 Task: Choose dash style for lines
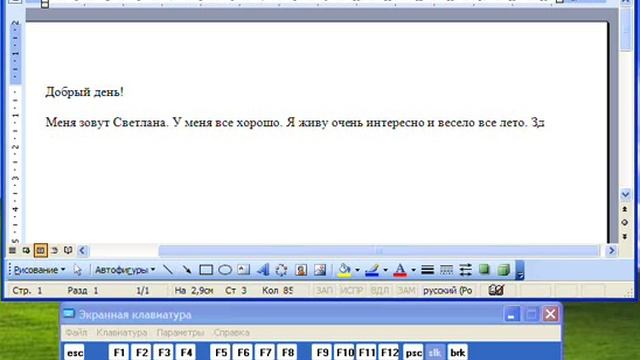click(446, 270)
